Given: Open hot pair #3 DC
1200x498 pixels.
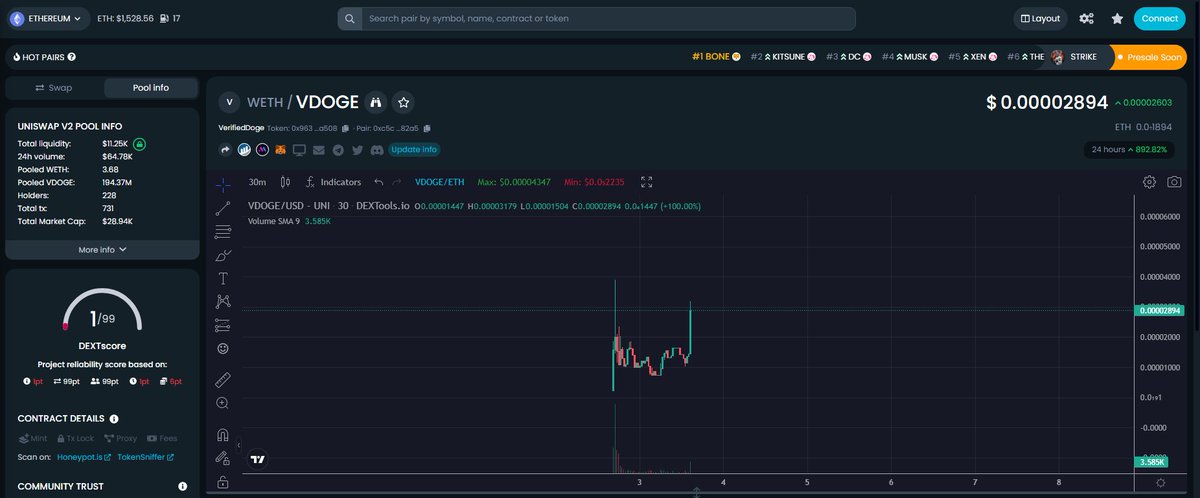Looking at the screenshot, I should (x=849, y=57).
